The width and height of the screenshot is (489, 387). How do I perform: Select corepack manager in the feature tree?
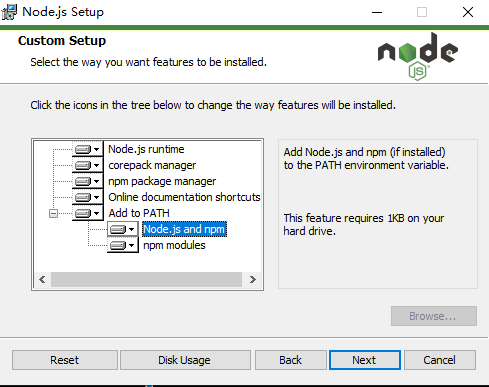point(152,165)
